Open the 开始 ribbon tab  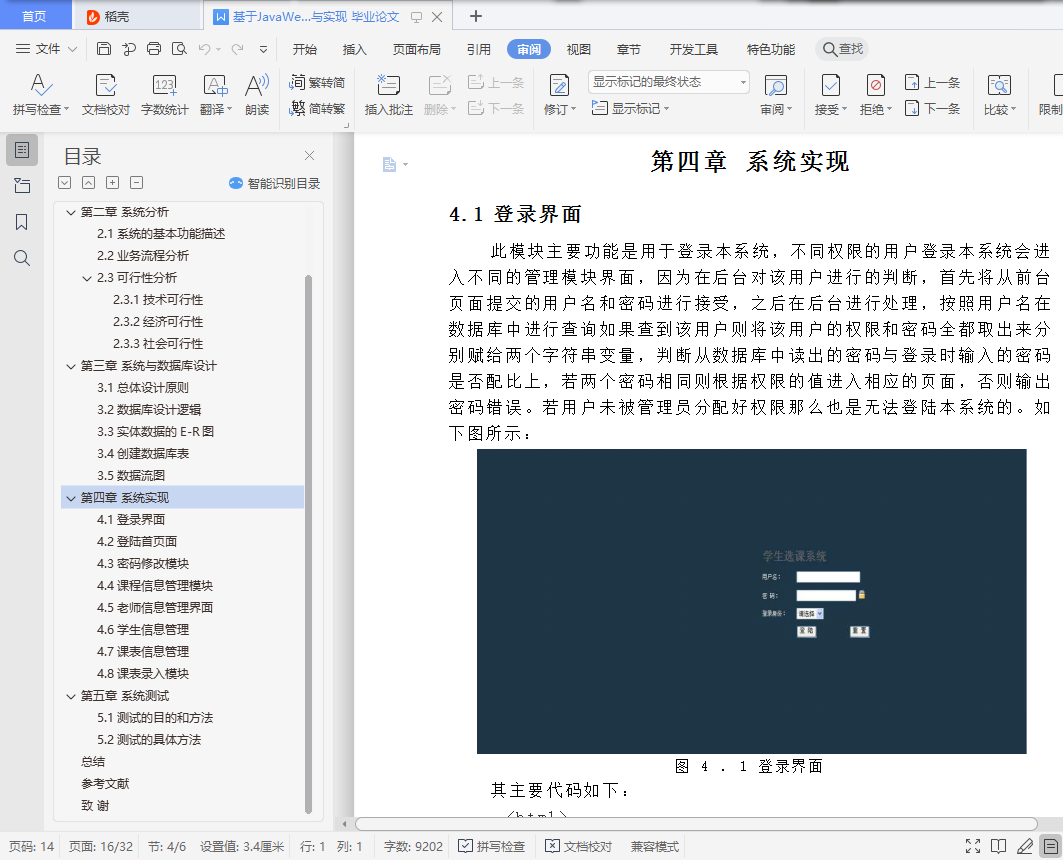point(304,49)
